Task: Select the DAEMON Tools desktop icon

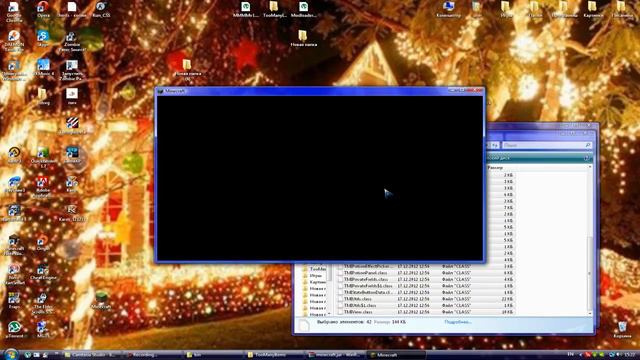Action: [x=14, y=41]
